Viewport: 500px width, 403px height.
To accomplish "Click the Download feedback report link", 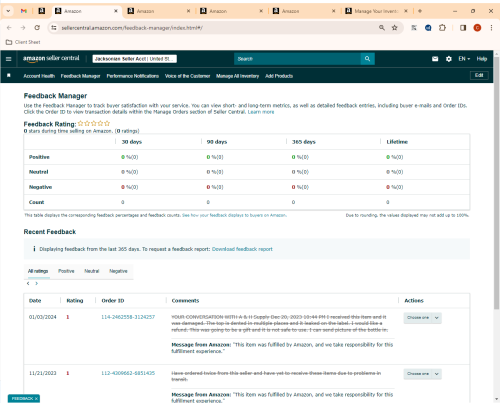I will point(242,249).
